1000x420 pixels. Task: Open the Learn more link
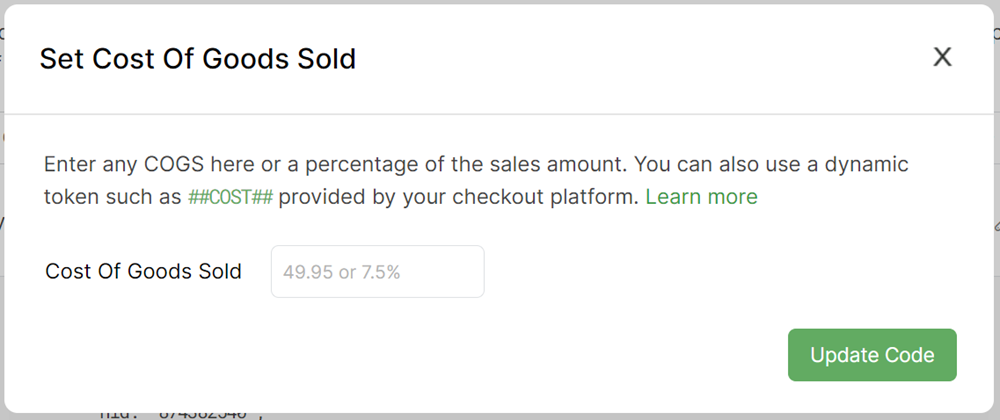(x=701, y=197)
